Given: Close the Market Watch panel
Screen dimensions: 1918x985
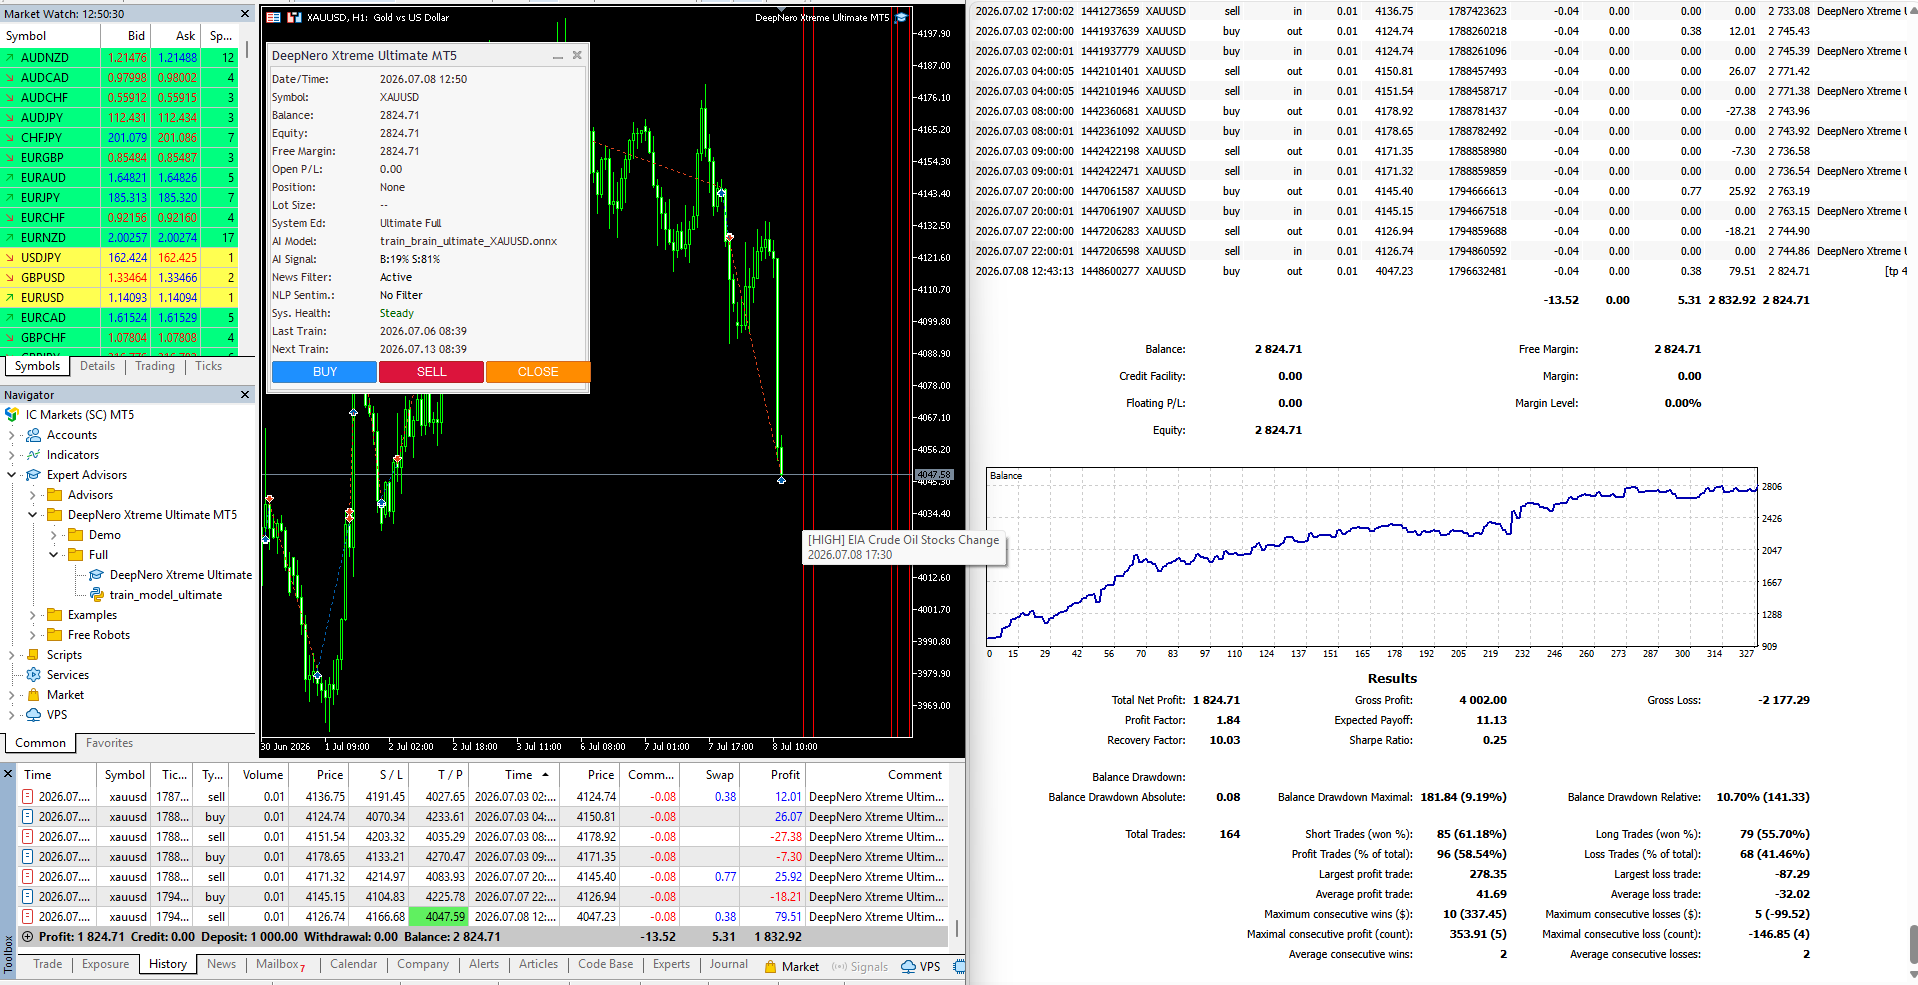Looking at the screenshot, I should (x=245, y=13).
